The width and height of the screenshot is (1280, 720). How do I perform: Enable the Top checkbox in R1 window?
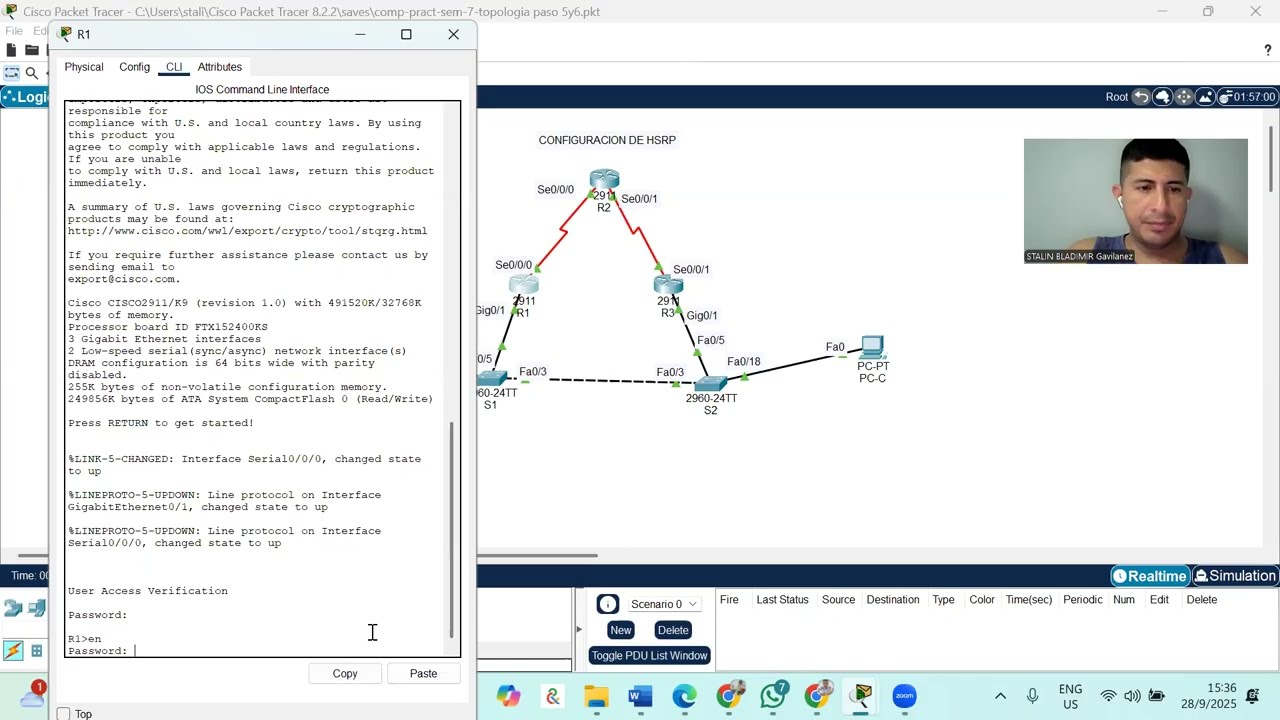pos(64,714)
